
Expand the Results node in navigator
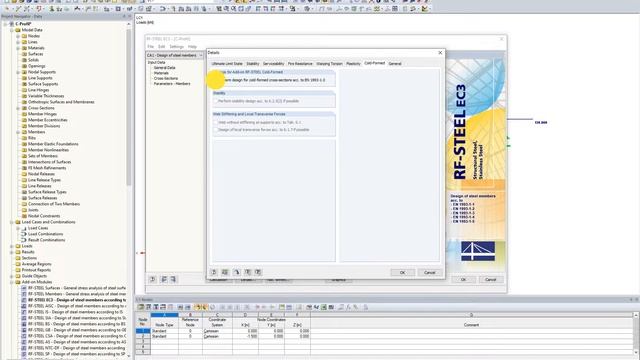pos(12,252)
